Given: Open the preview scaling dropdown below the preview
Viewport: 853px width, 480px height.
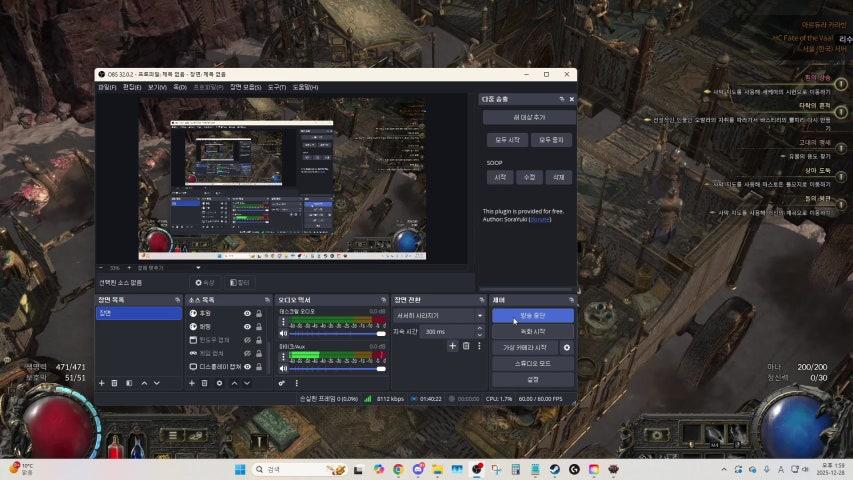Looking at the screenshot, I should tap(168, 268).
